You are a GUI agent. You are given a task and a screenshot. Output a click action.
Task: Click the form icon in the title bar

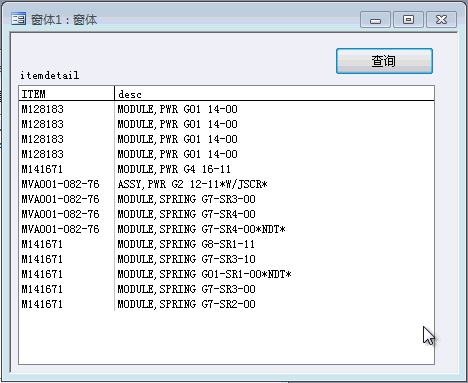(18, 19)
